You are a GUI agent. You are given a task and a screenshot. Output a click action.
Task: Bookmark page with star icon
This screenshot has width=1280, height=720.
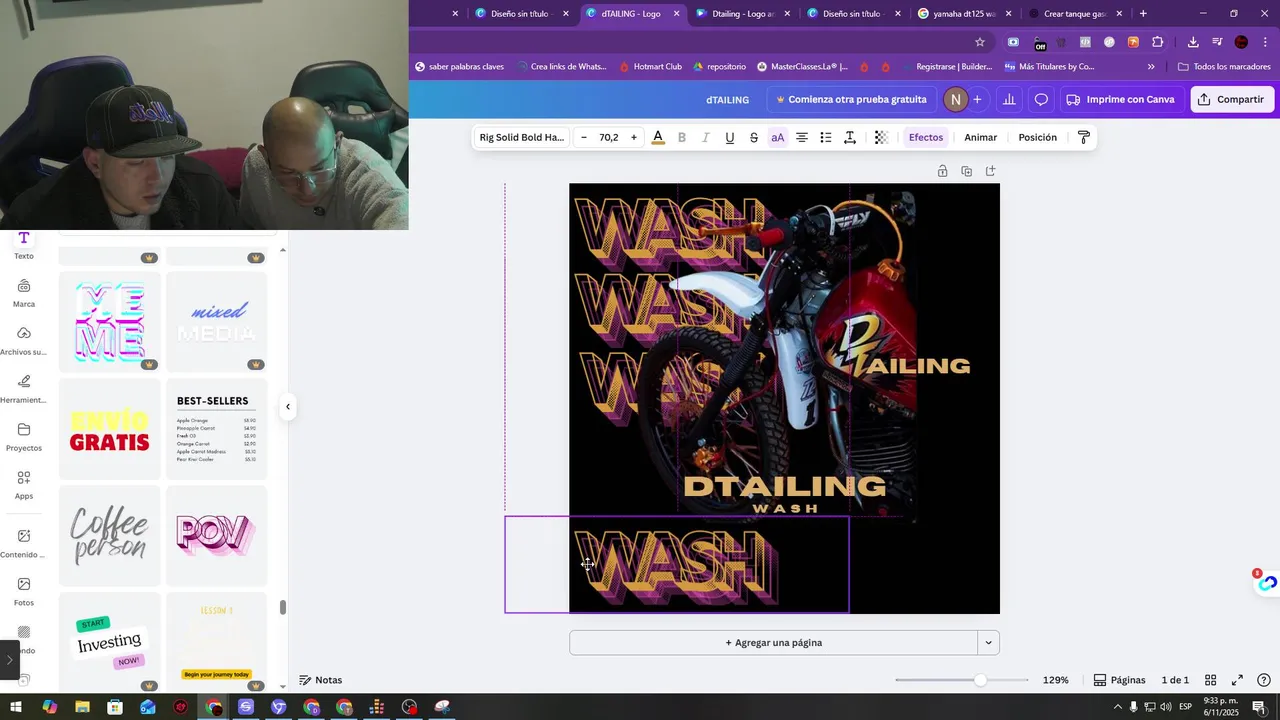(x=980, y=42)
